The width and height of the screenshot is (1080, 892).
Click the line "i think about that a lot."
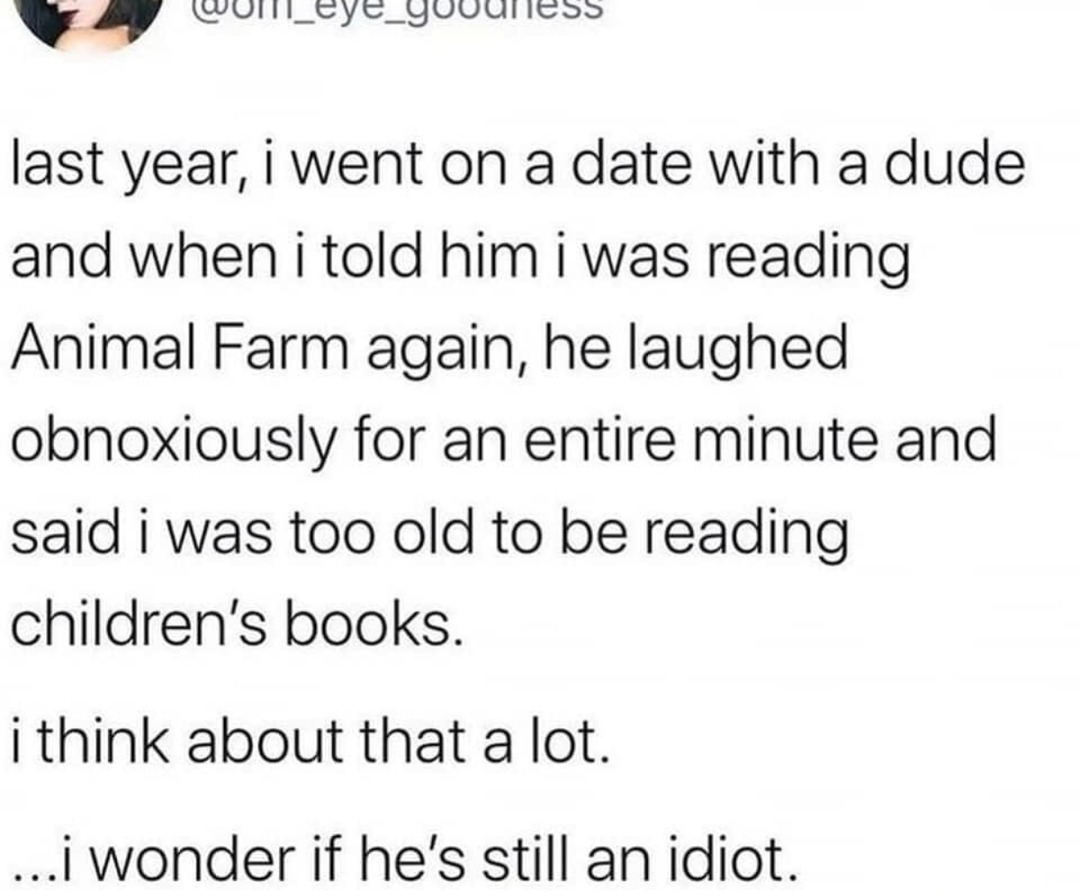(308, 744)
